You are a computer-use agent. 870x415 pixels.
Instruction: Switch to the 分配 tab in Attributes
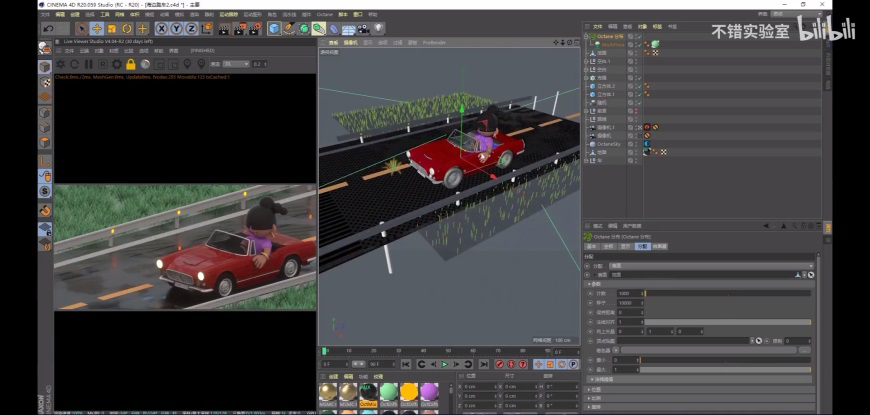[642, 246]
